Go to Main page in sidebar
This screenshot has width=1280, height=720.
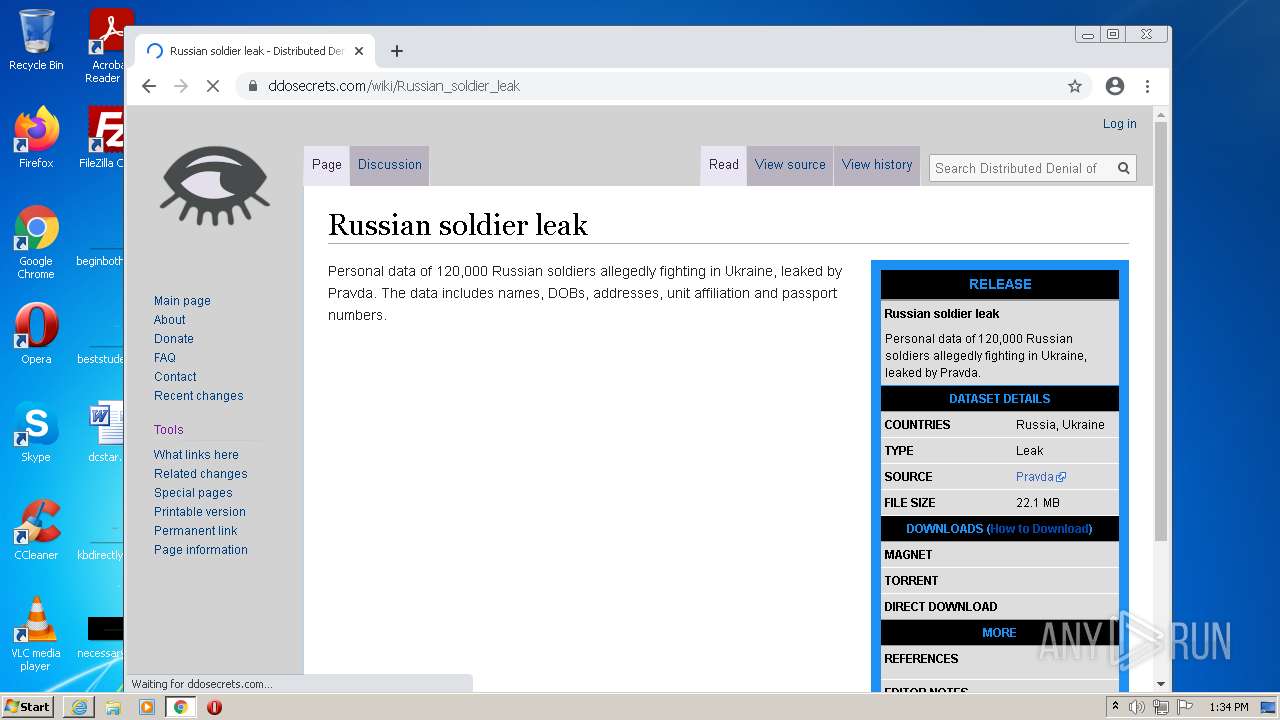click(x=182, y=301)
